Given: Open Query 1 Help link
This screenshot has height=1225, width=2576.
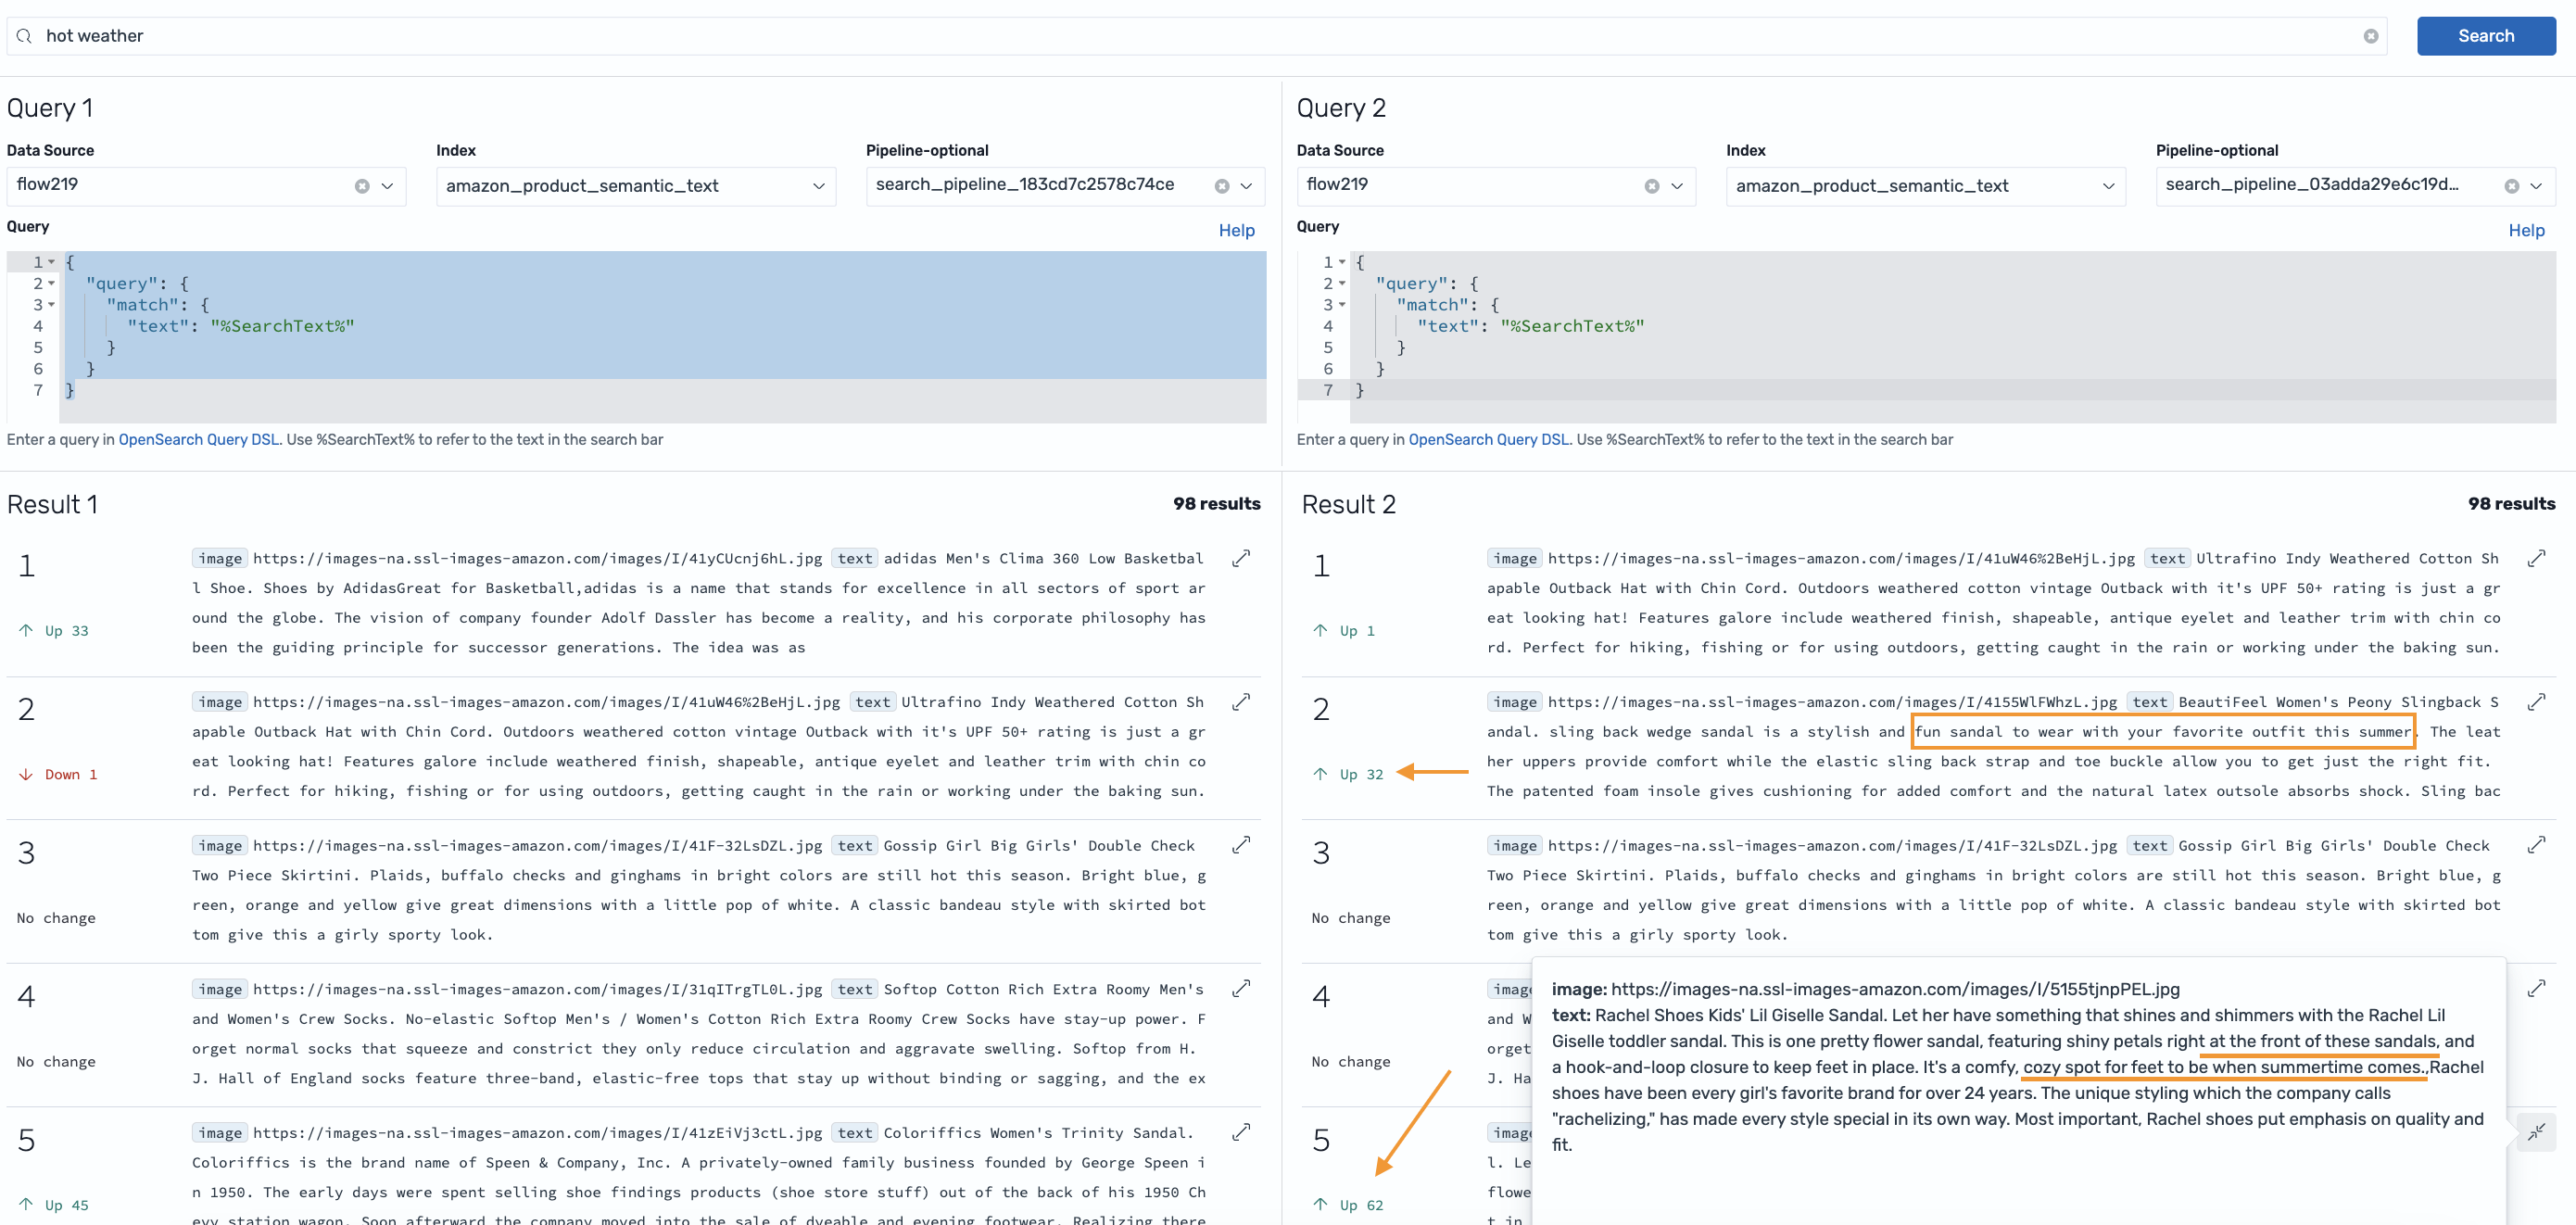Looking at the screenshot, I should [1236, 230].
